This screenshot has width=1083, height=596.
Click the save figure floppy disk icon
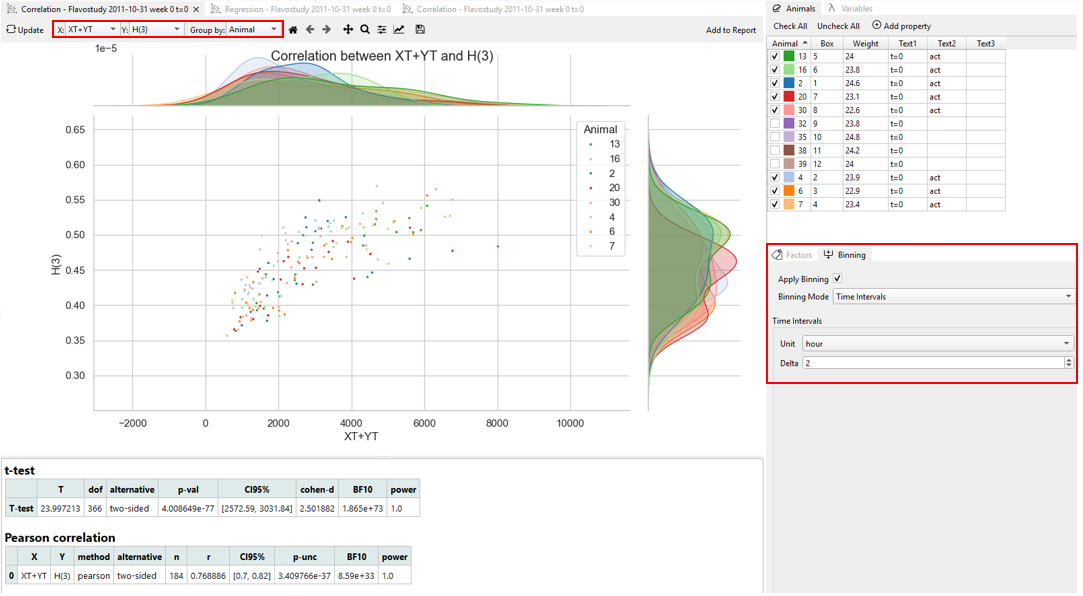(421, 29)
